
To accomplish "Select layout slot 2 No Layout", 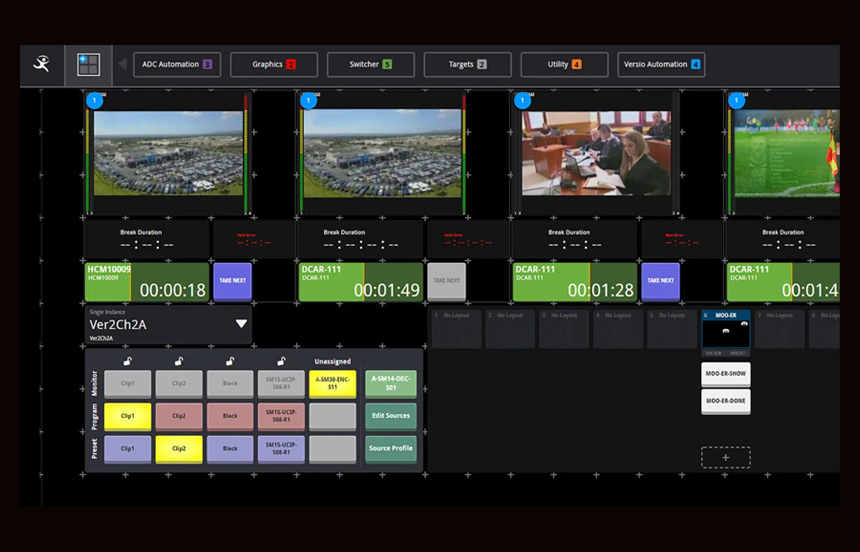I will pos(510,329).
